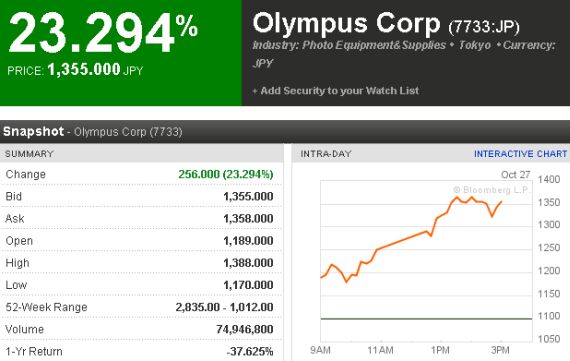Click the large 23.294% change figure
The height and width of the screenshot is (361, 570).
[103, 32]
